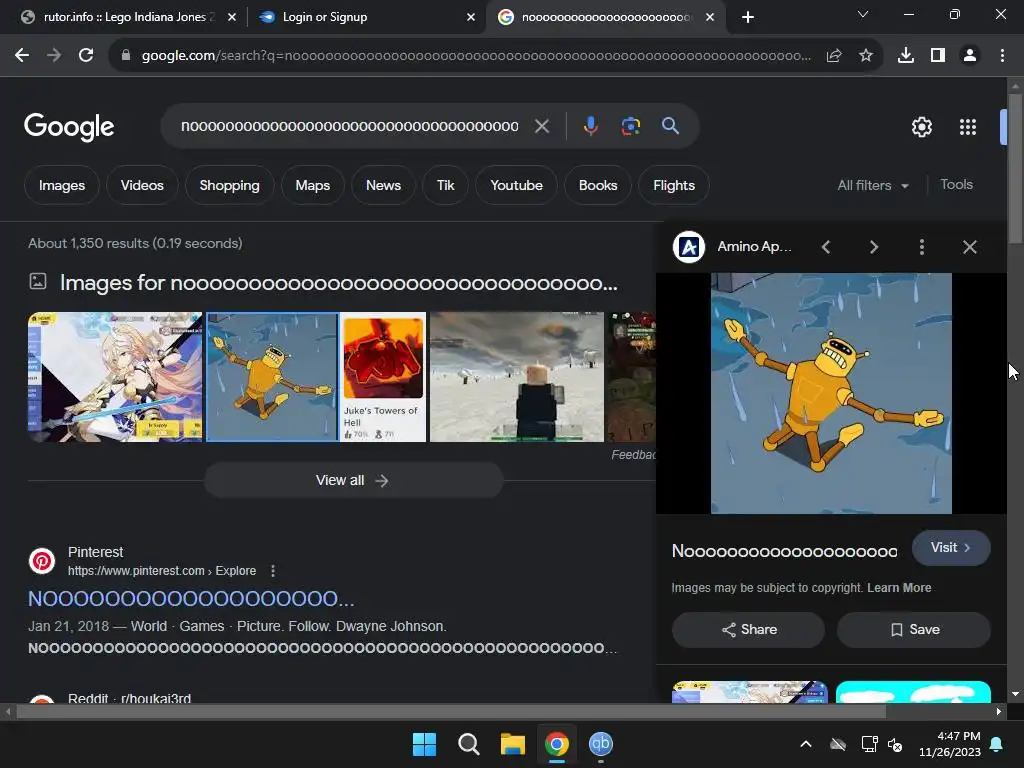Open Windows taskbar search
The width and height of the screenshot is (1024, 768).
pos(468,744)
